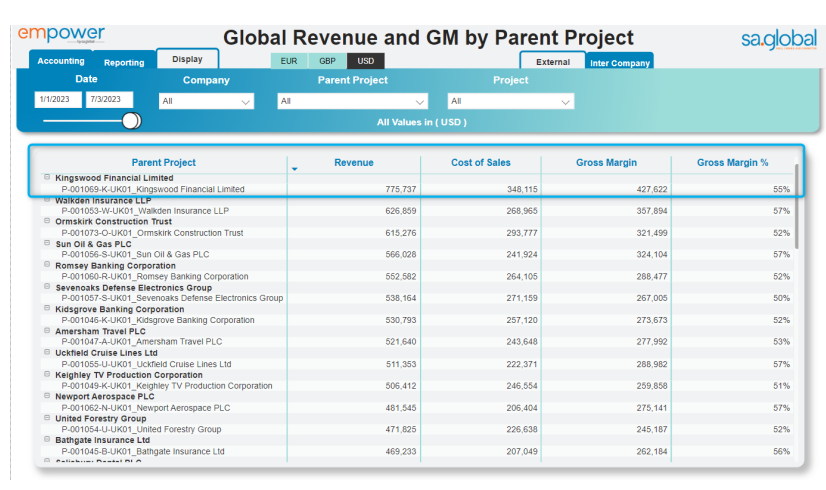Click the start date field 1/1/2023
This screenshot has height=490, width=826.
tap(58, 100)
